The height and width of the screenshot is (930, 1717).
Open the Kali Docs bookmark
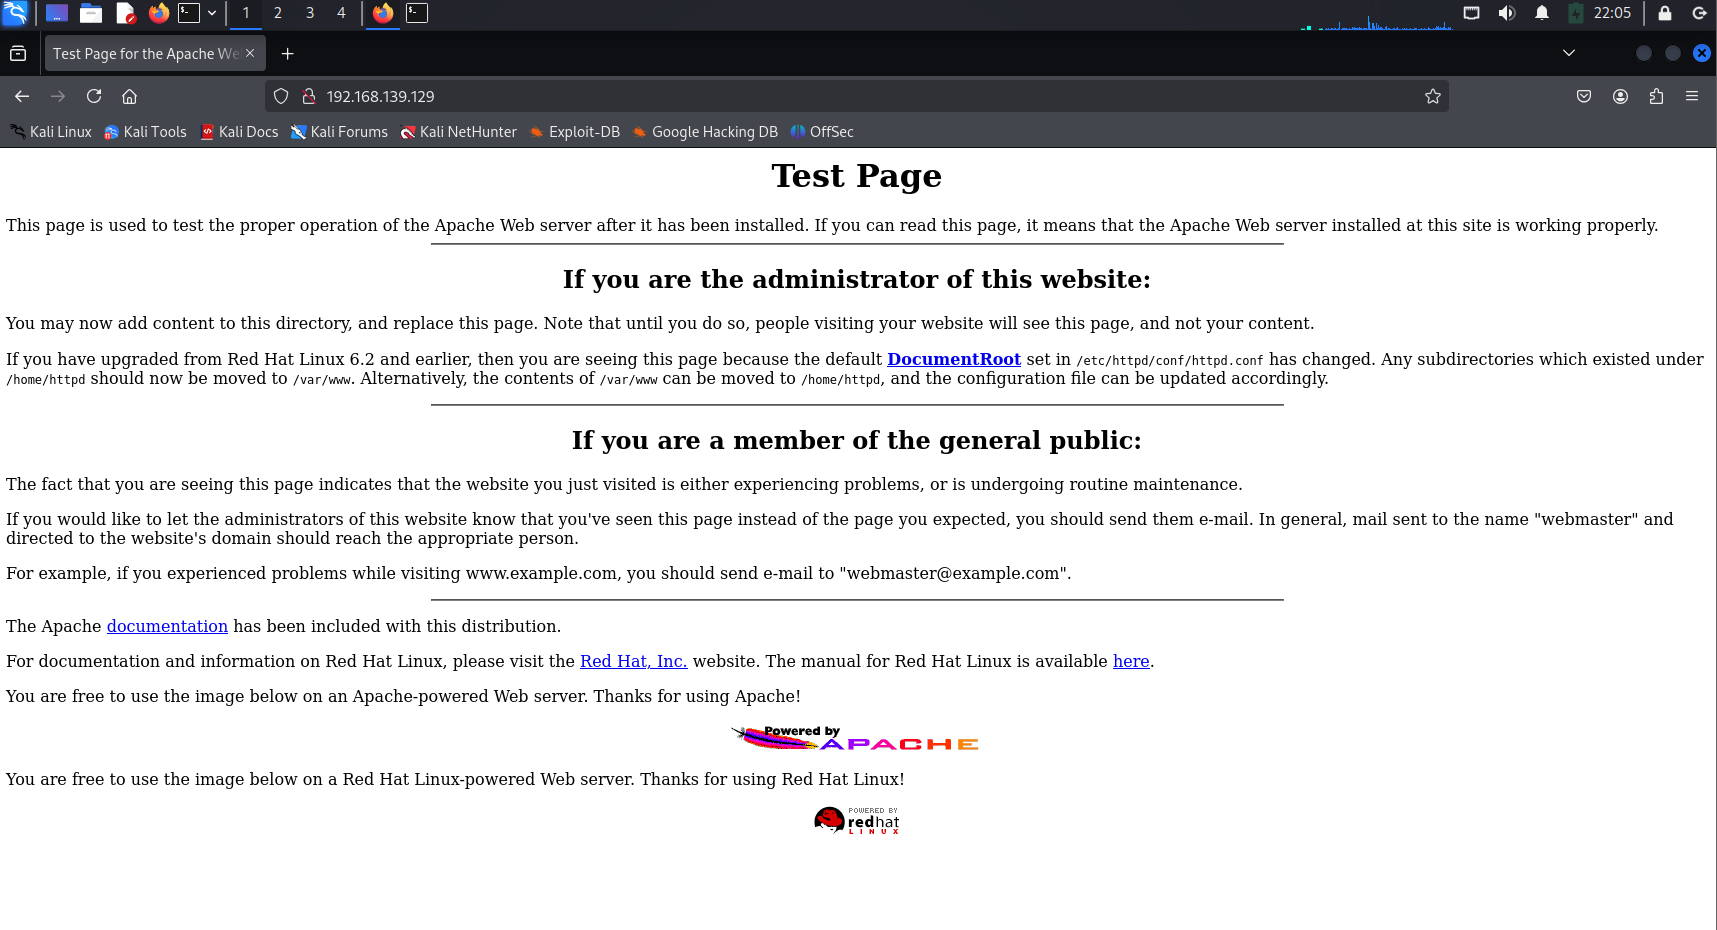click(x=239, y=132)
